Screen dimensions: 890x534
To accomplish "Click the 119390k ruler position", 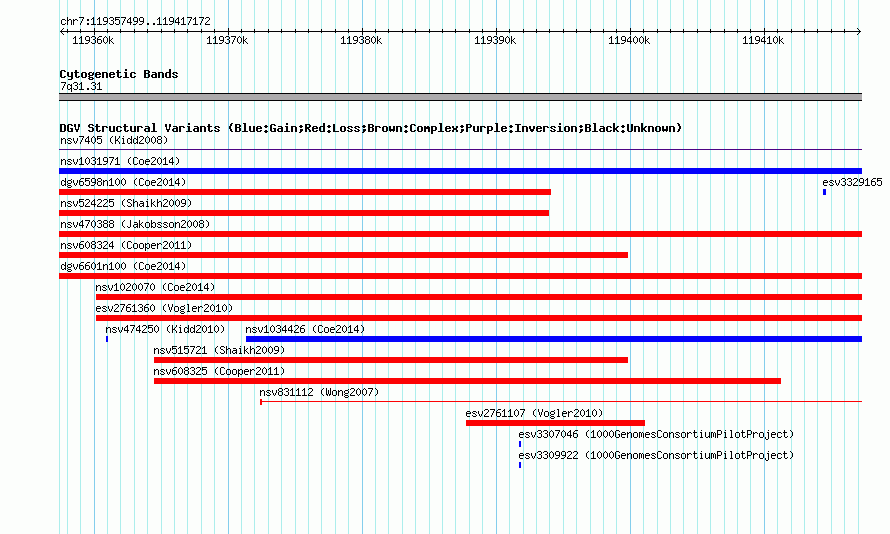I will pyautogui.click(x=495, y=40).
